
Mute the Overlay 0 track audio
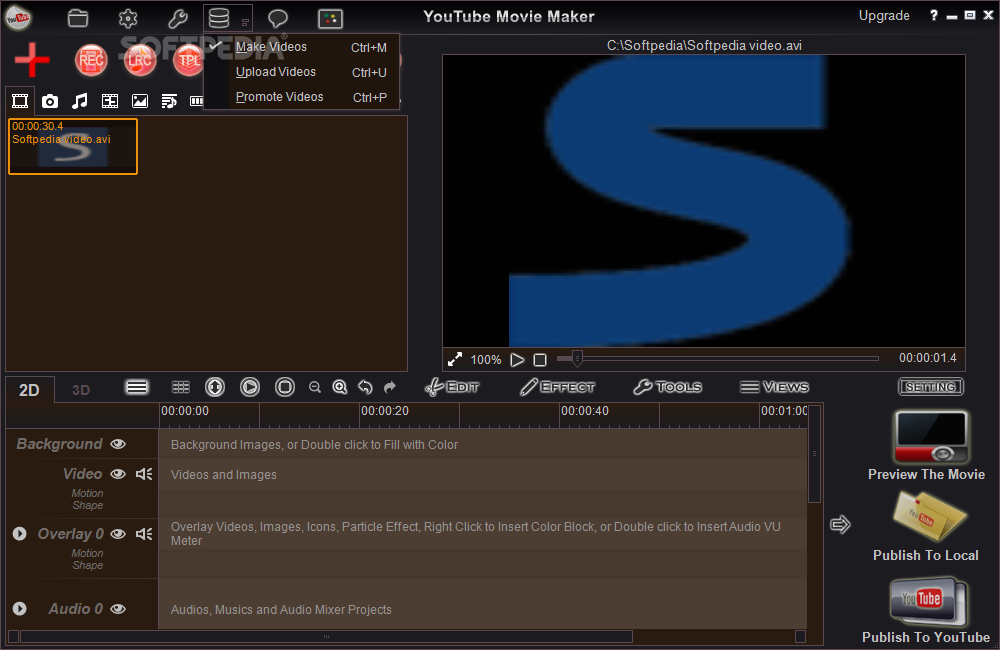[x=144, y=534]
